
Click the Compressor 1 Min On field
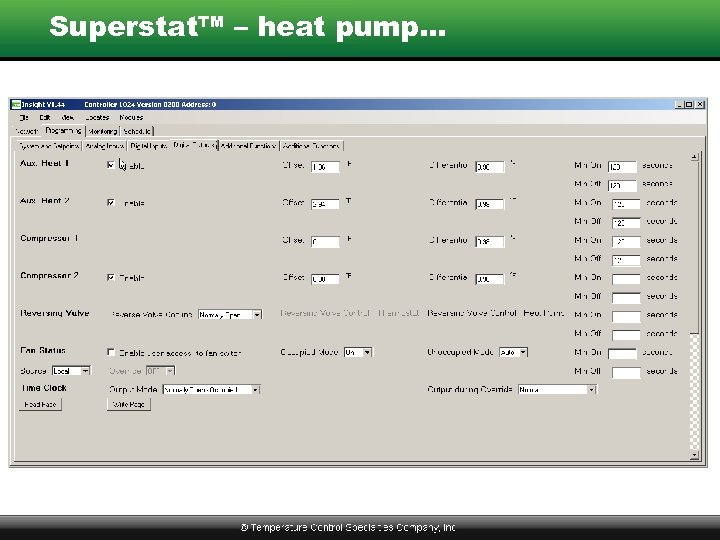coord(626,242)
